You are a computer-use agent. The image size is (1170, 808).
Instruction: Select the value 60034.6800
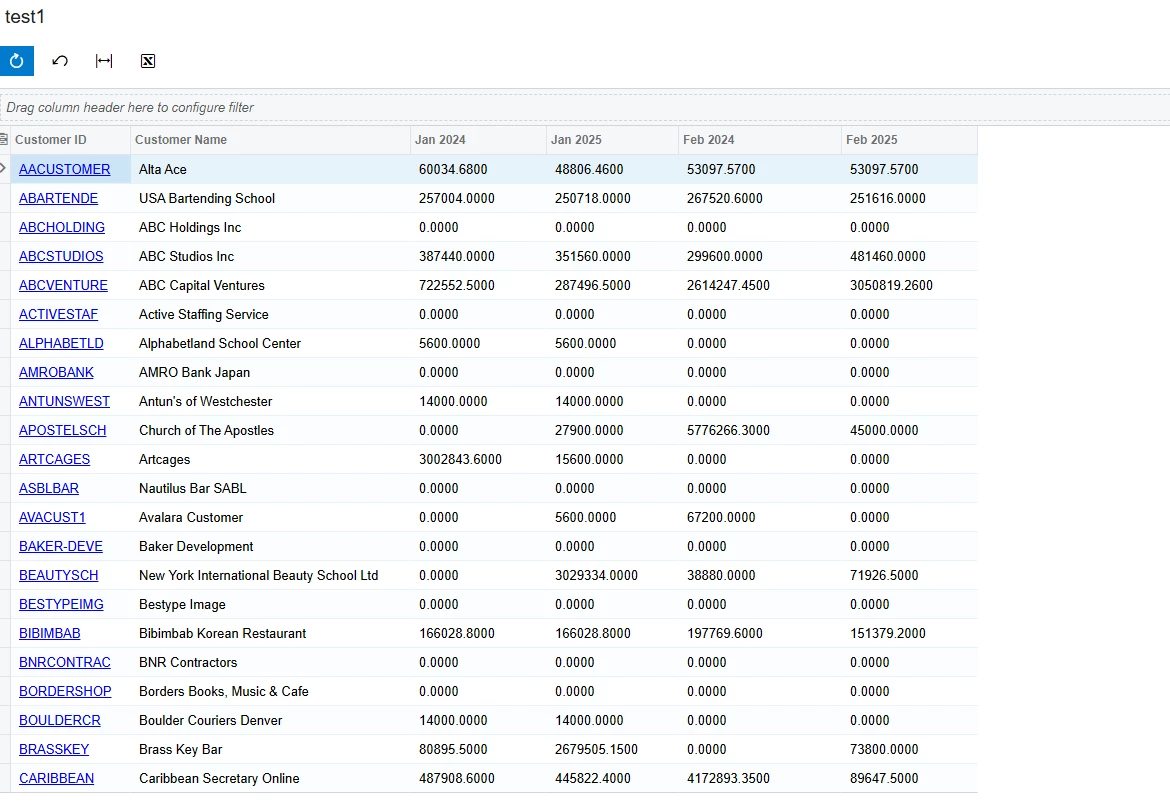click(453, 169)
